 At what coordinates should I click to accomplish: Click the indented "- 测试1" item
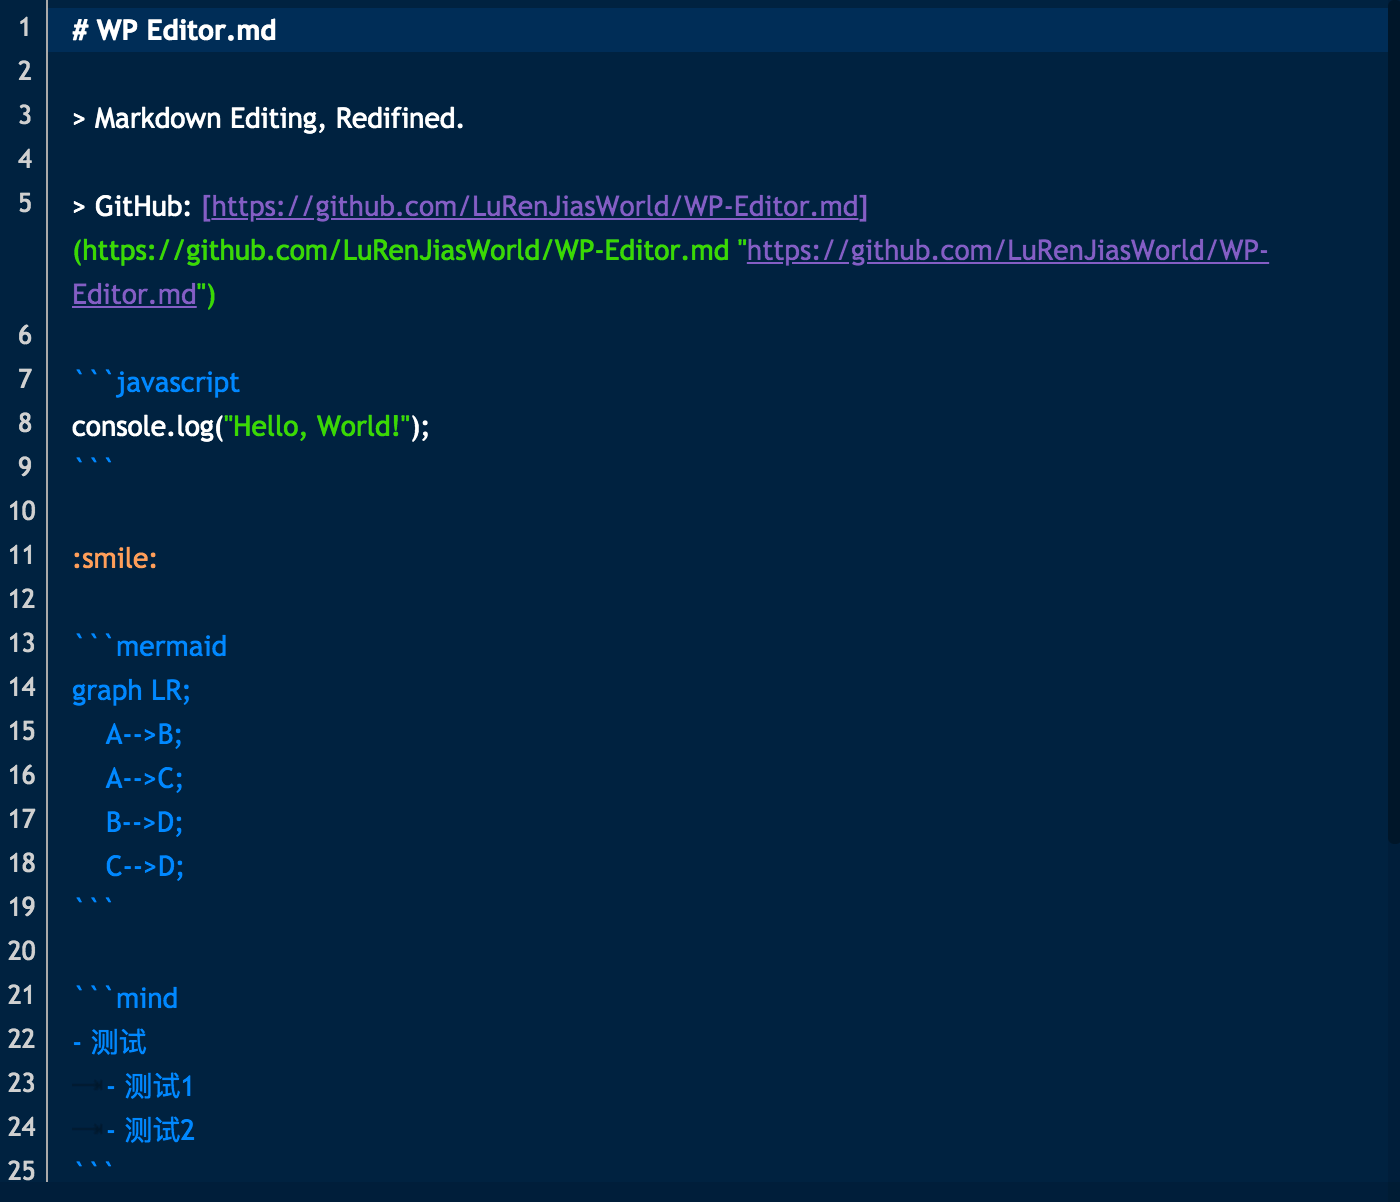[x=150, y=1086]
